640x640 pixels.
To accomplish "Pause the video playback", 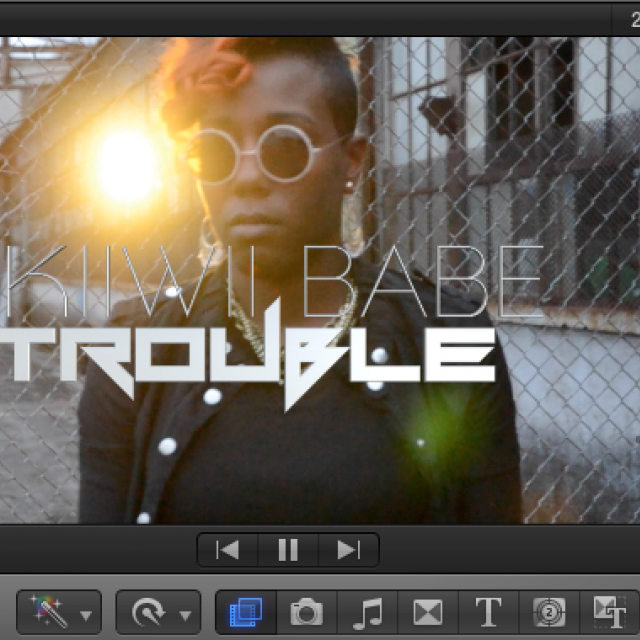I will pos(288,550).
